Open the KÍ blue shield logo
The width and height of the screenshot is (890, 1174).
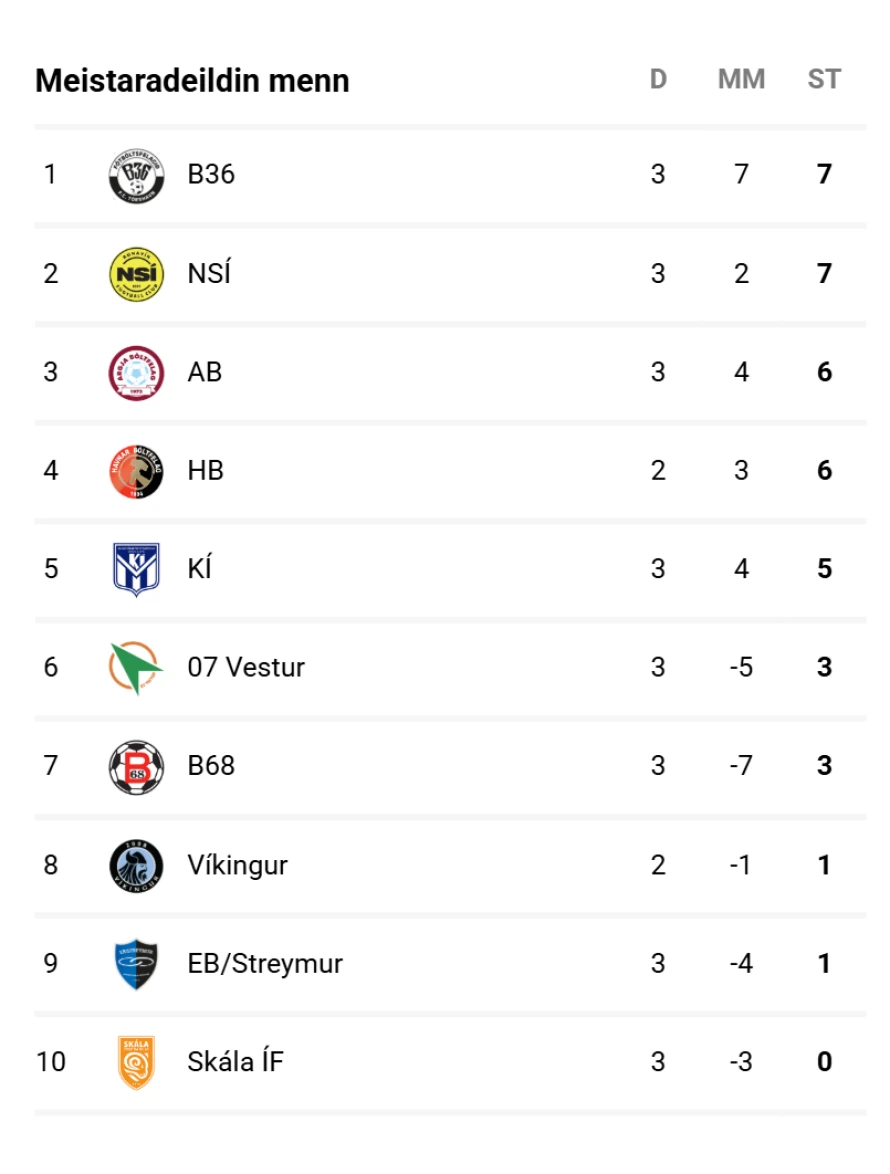tap(135, 569)
